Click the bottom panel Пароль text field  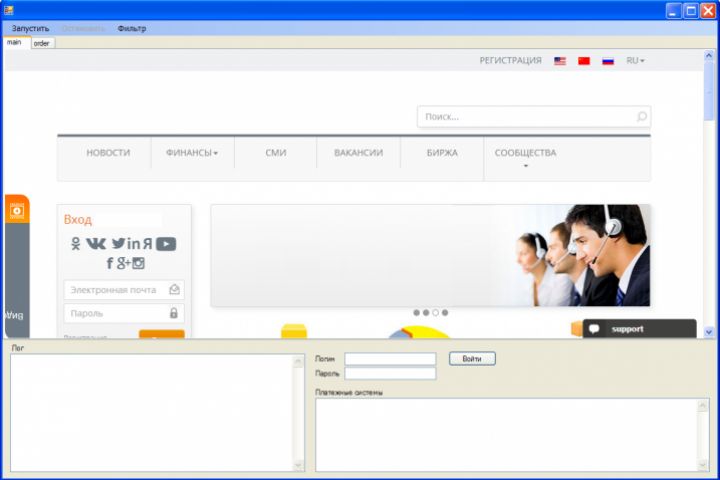click(390, 373)
